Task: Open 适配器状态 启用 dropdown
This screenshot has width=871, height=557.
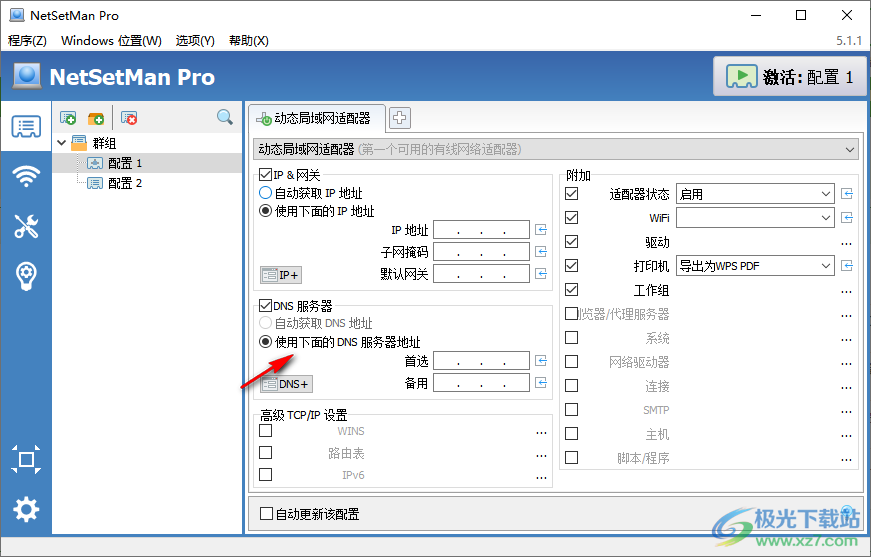Action: point(755,194)
